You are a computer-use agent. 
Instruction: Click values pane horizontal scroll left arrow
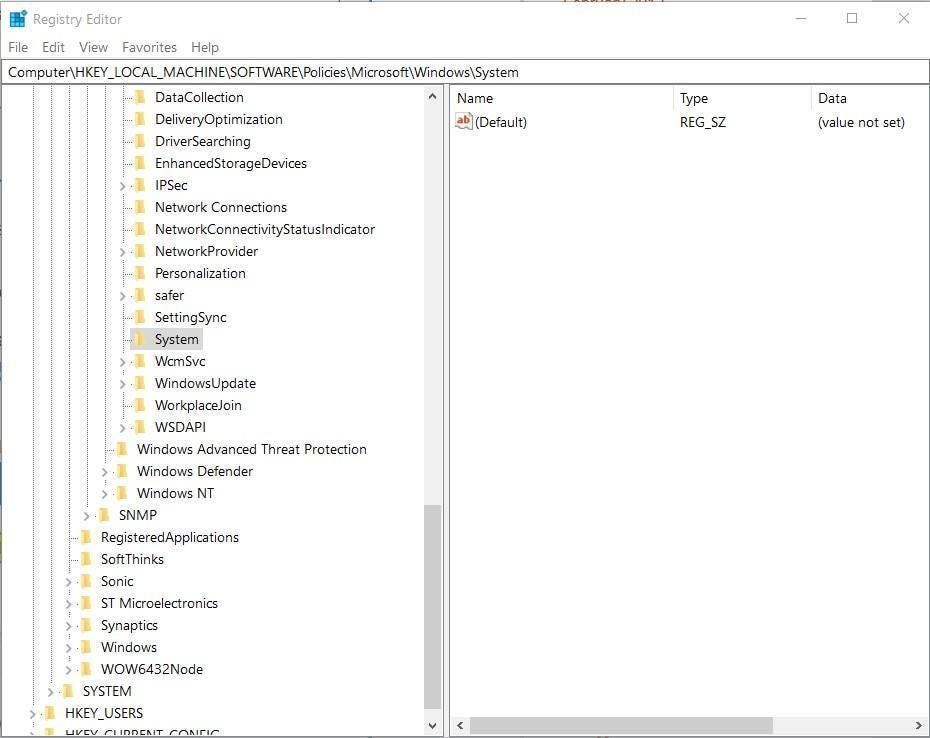[460, 725]
